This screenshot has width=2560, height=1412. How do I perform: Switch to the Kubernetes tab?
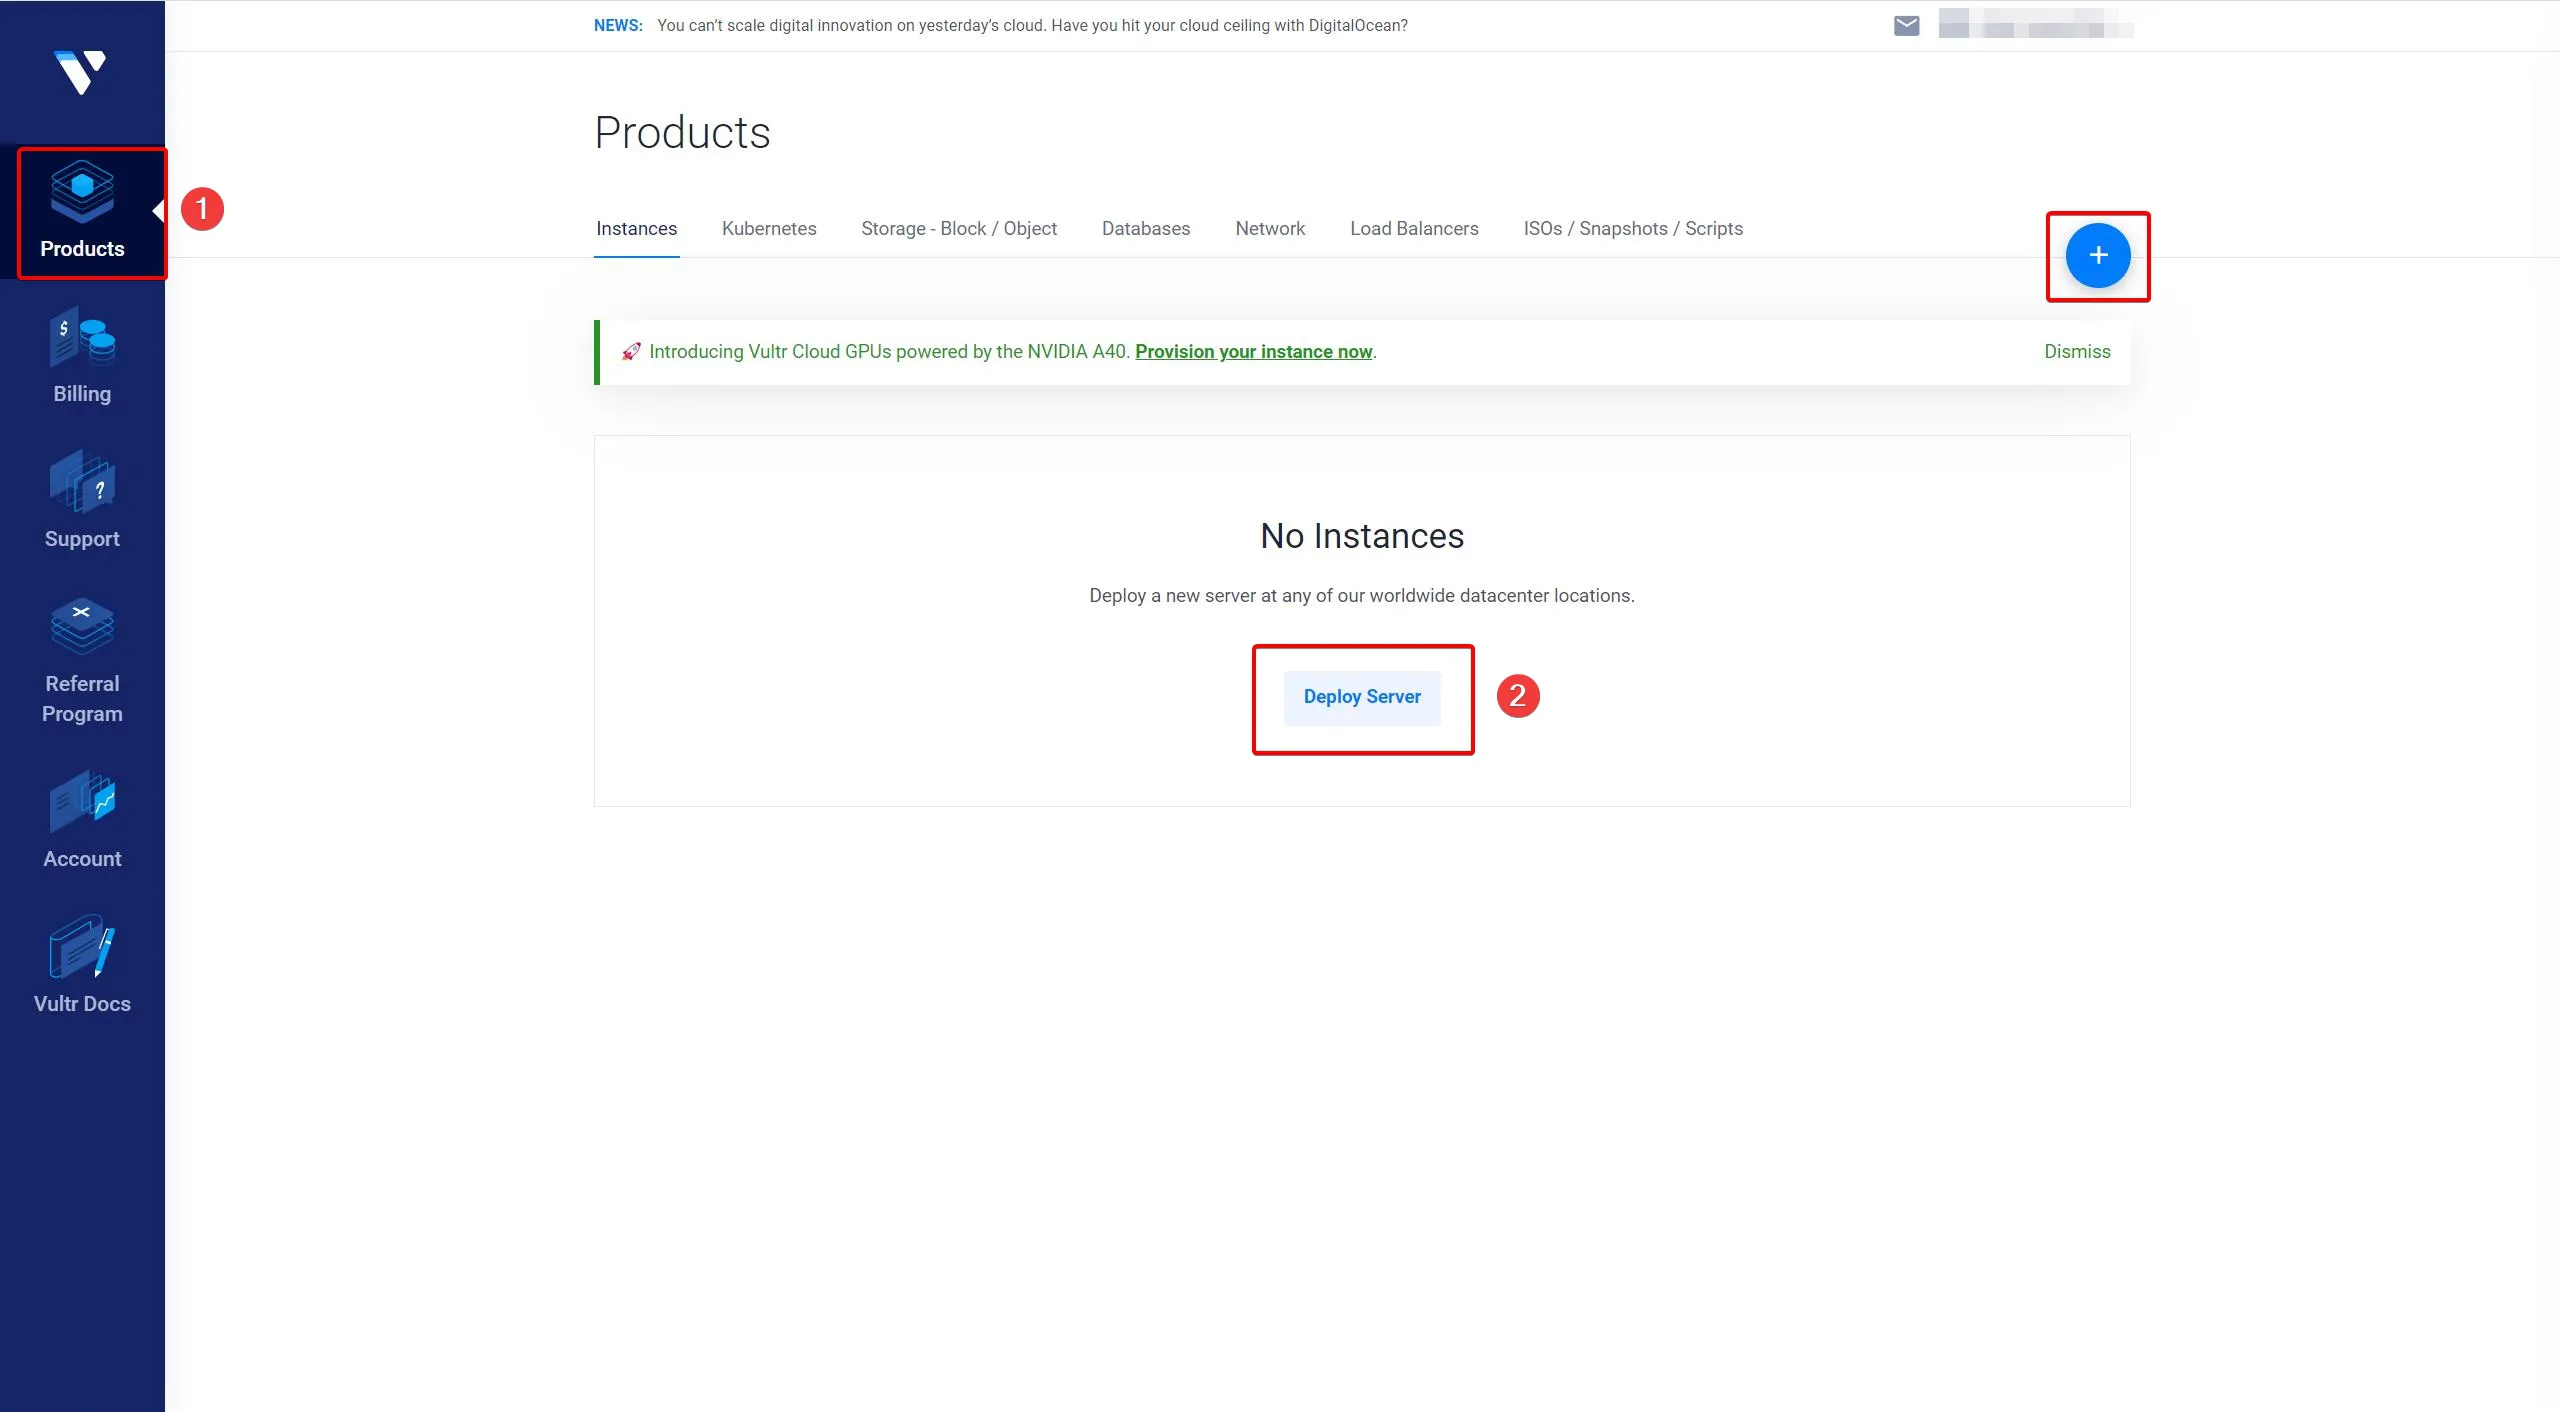click(768, 229)
